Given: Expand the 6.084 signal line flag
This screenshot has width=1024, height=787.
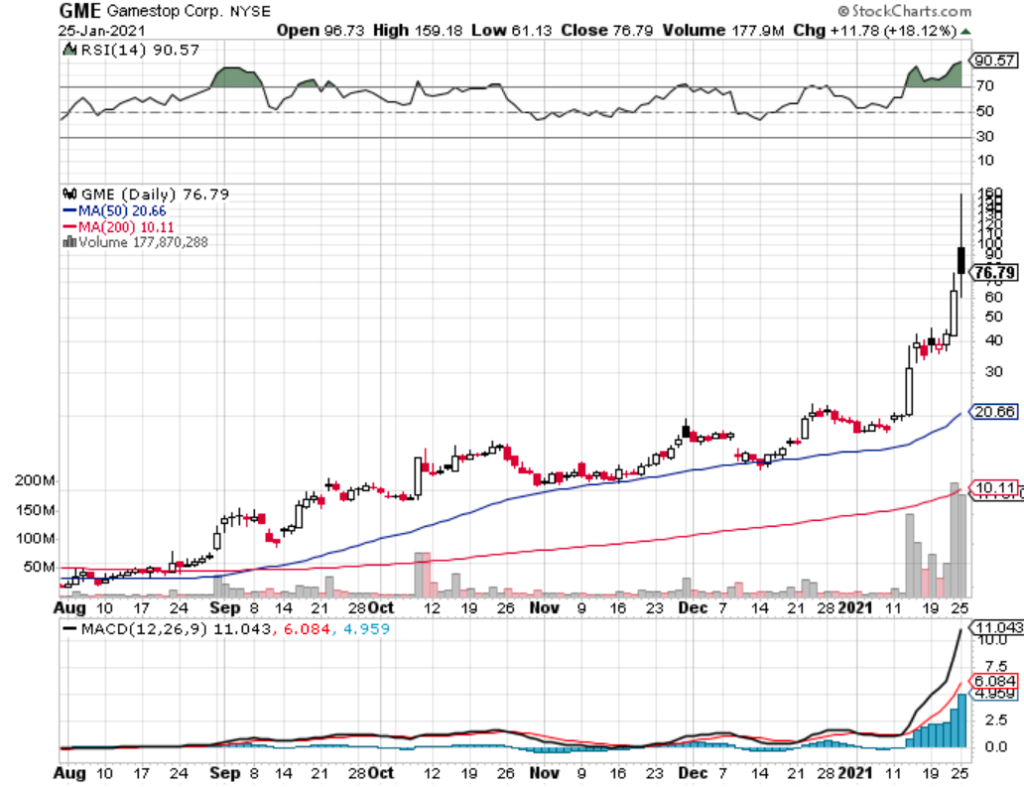Looking at the screenshot, I should 994,679.
